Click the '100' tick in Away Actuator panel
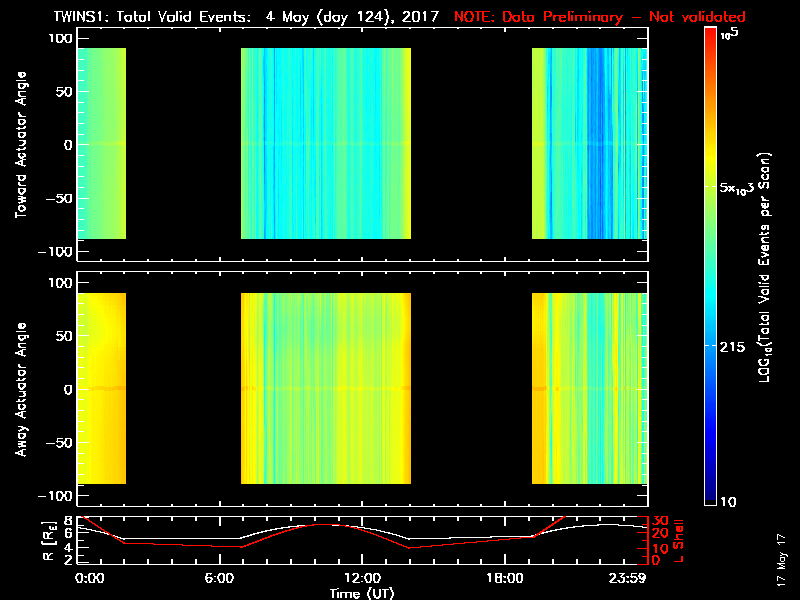 coord(61,283)
